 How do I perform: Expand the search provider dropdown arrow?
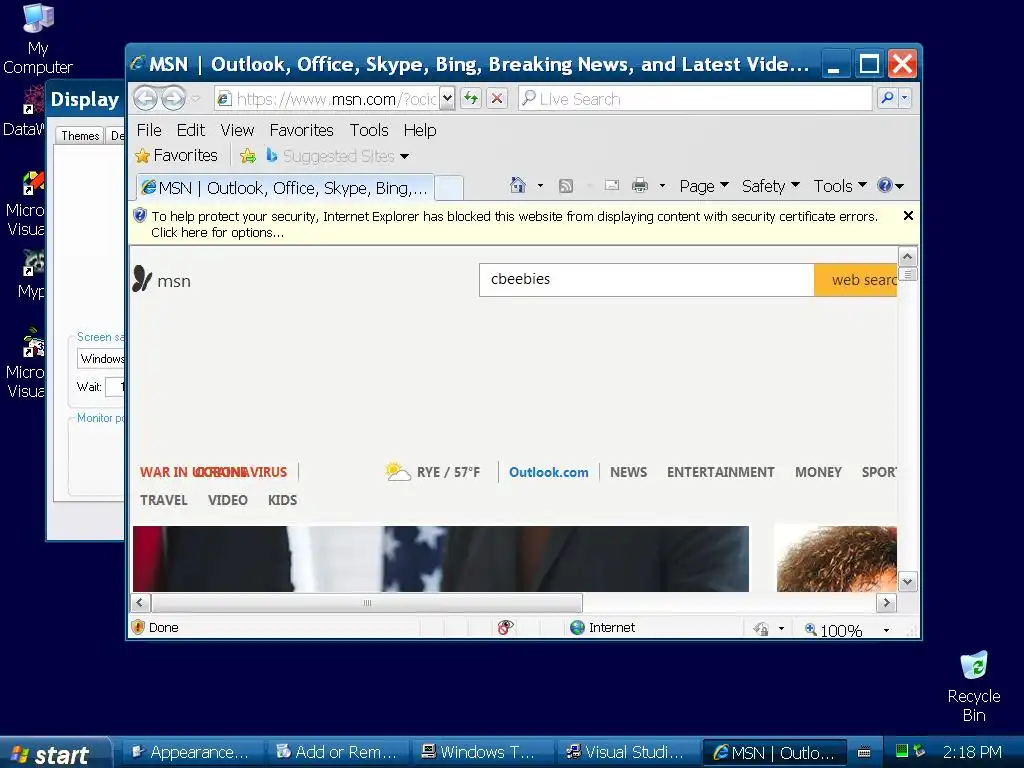(x=904, y=98)
